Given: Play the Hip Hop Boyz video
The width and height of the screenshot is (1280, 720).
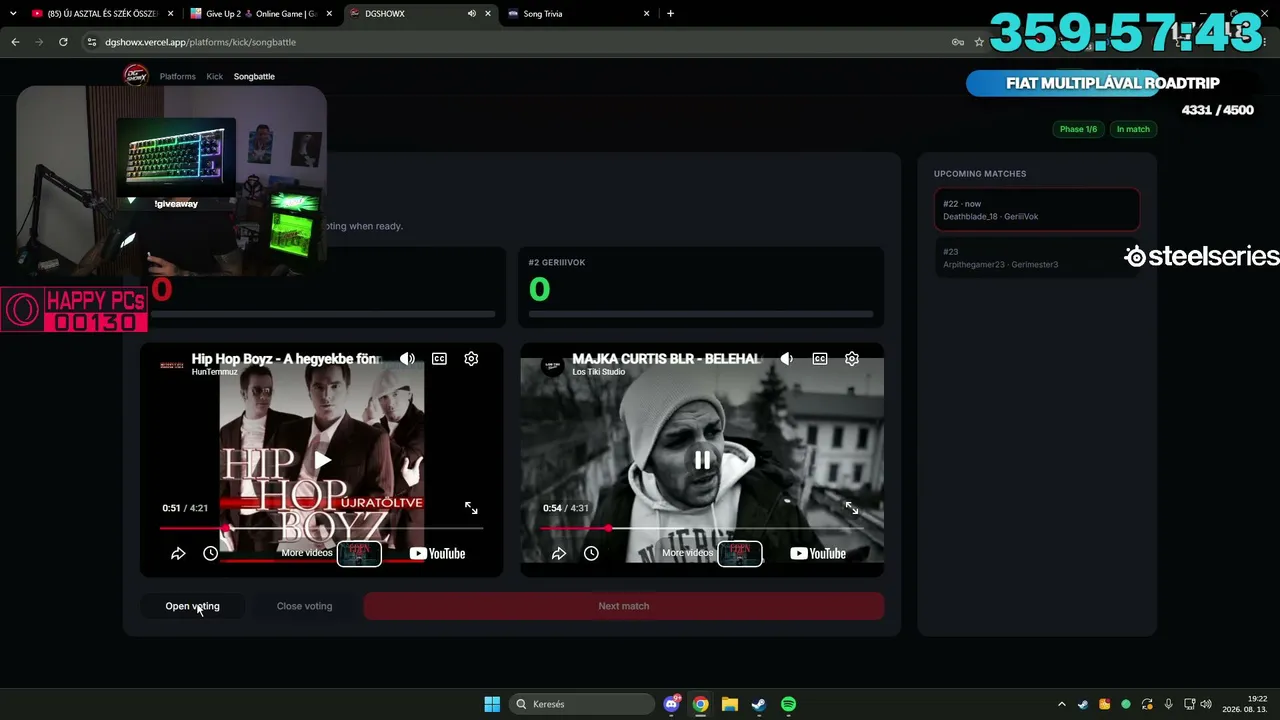Looking at the screenshot, I should pos(322,460).
